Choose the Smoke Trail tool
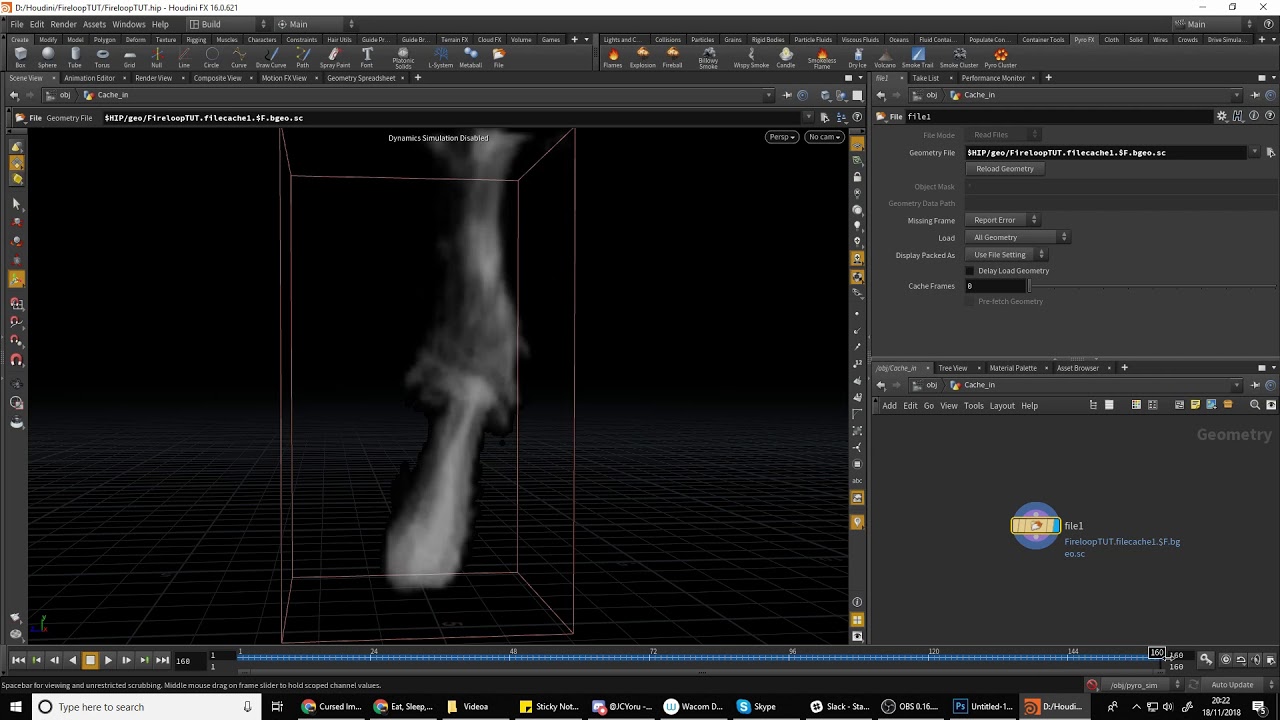Screen dimensions: 1280x720 click(x=918, y=58)
